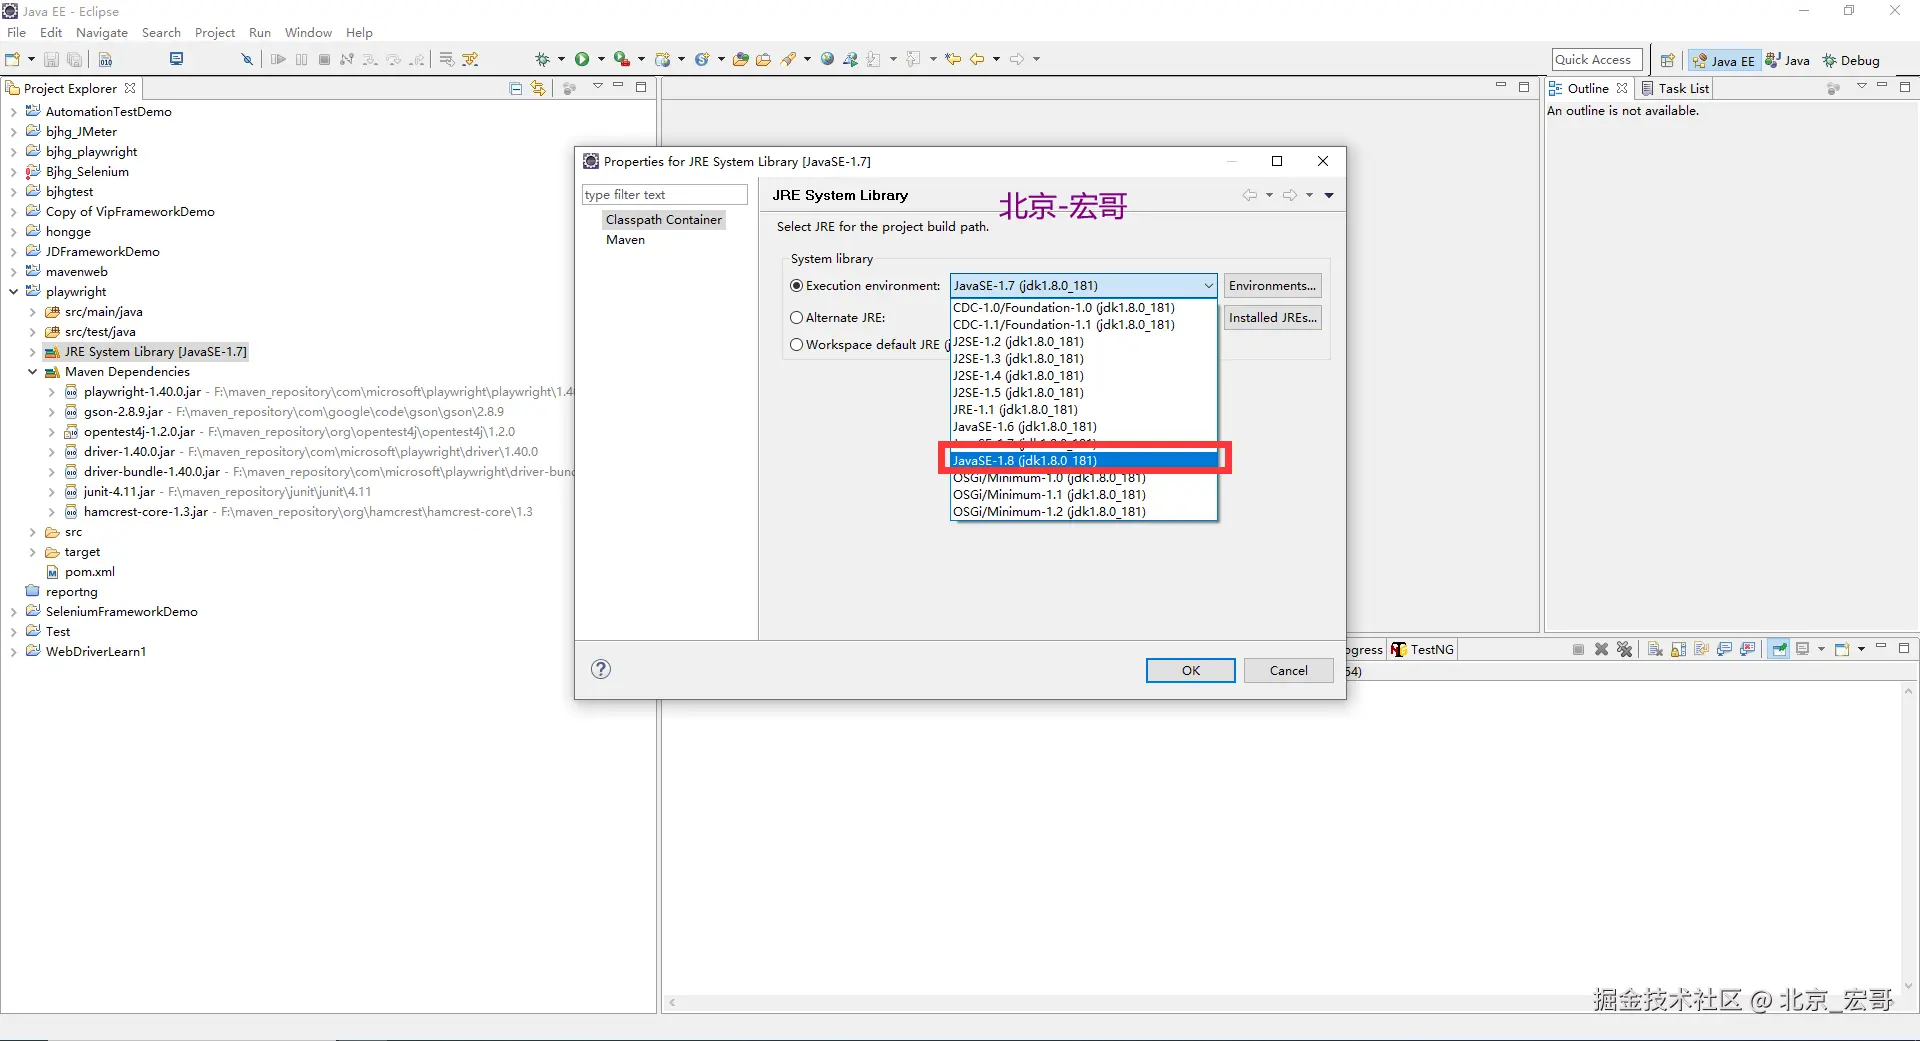
Task: Click the Open Perspective icon
Action: coord(1667,60)
